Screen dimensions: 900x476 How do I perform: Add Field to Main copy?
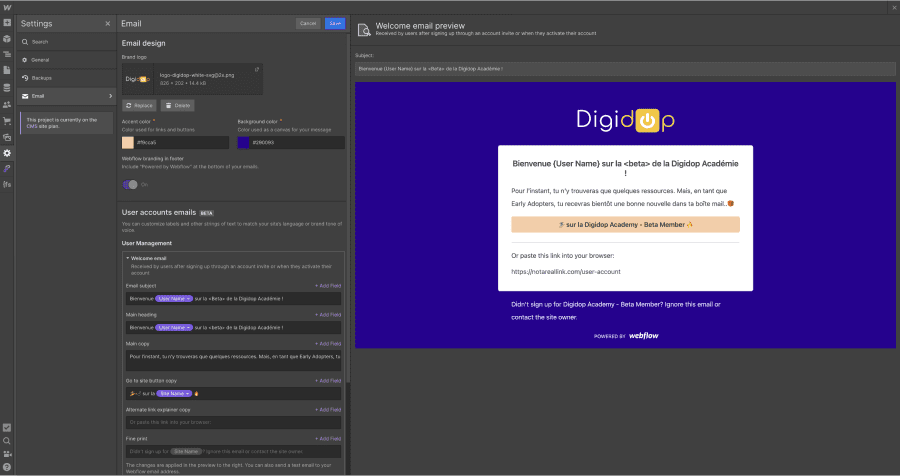(x=328, y=344)
